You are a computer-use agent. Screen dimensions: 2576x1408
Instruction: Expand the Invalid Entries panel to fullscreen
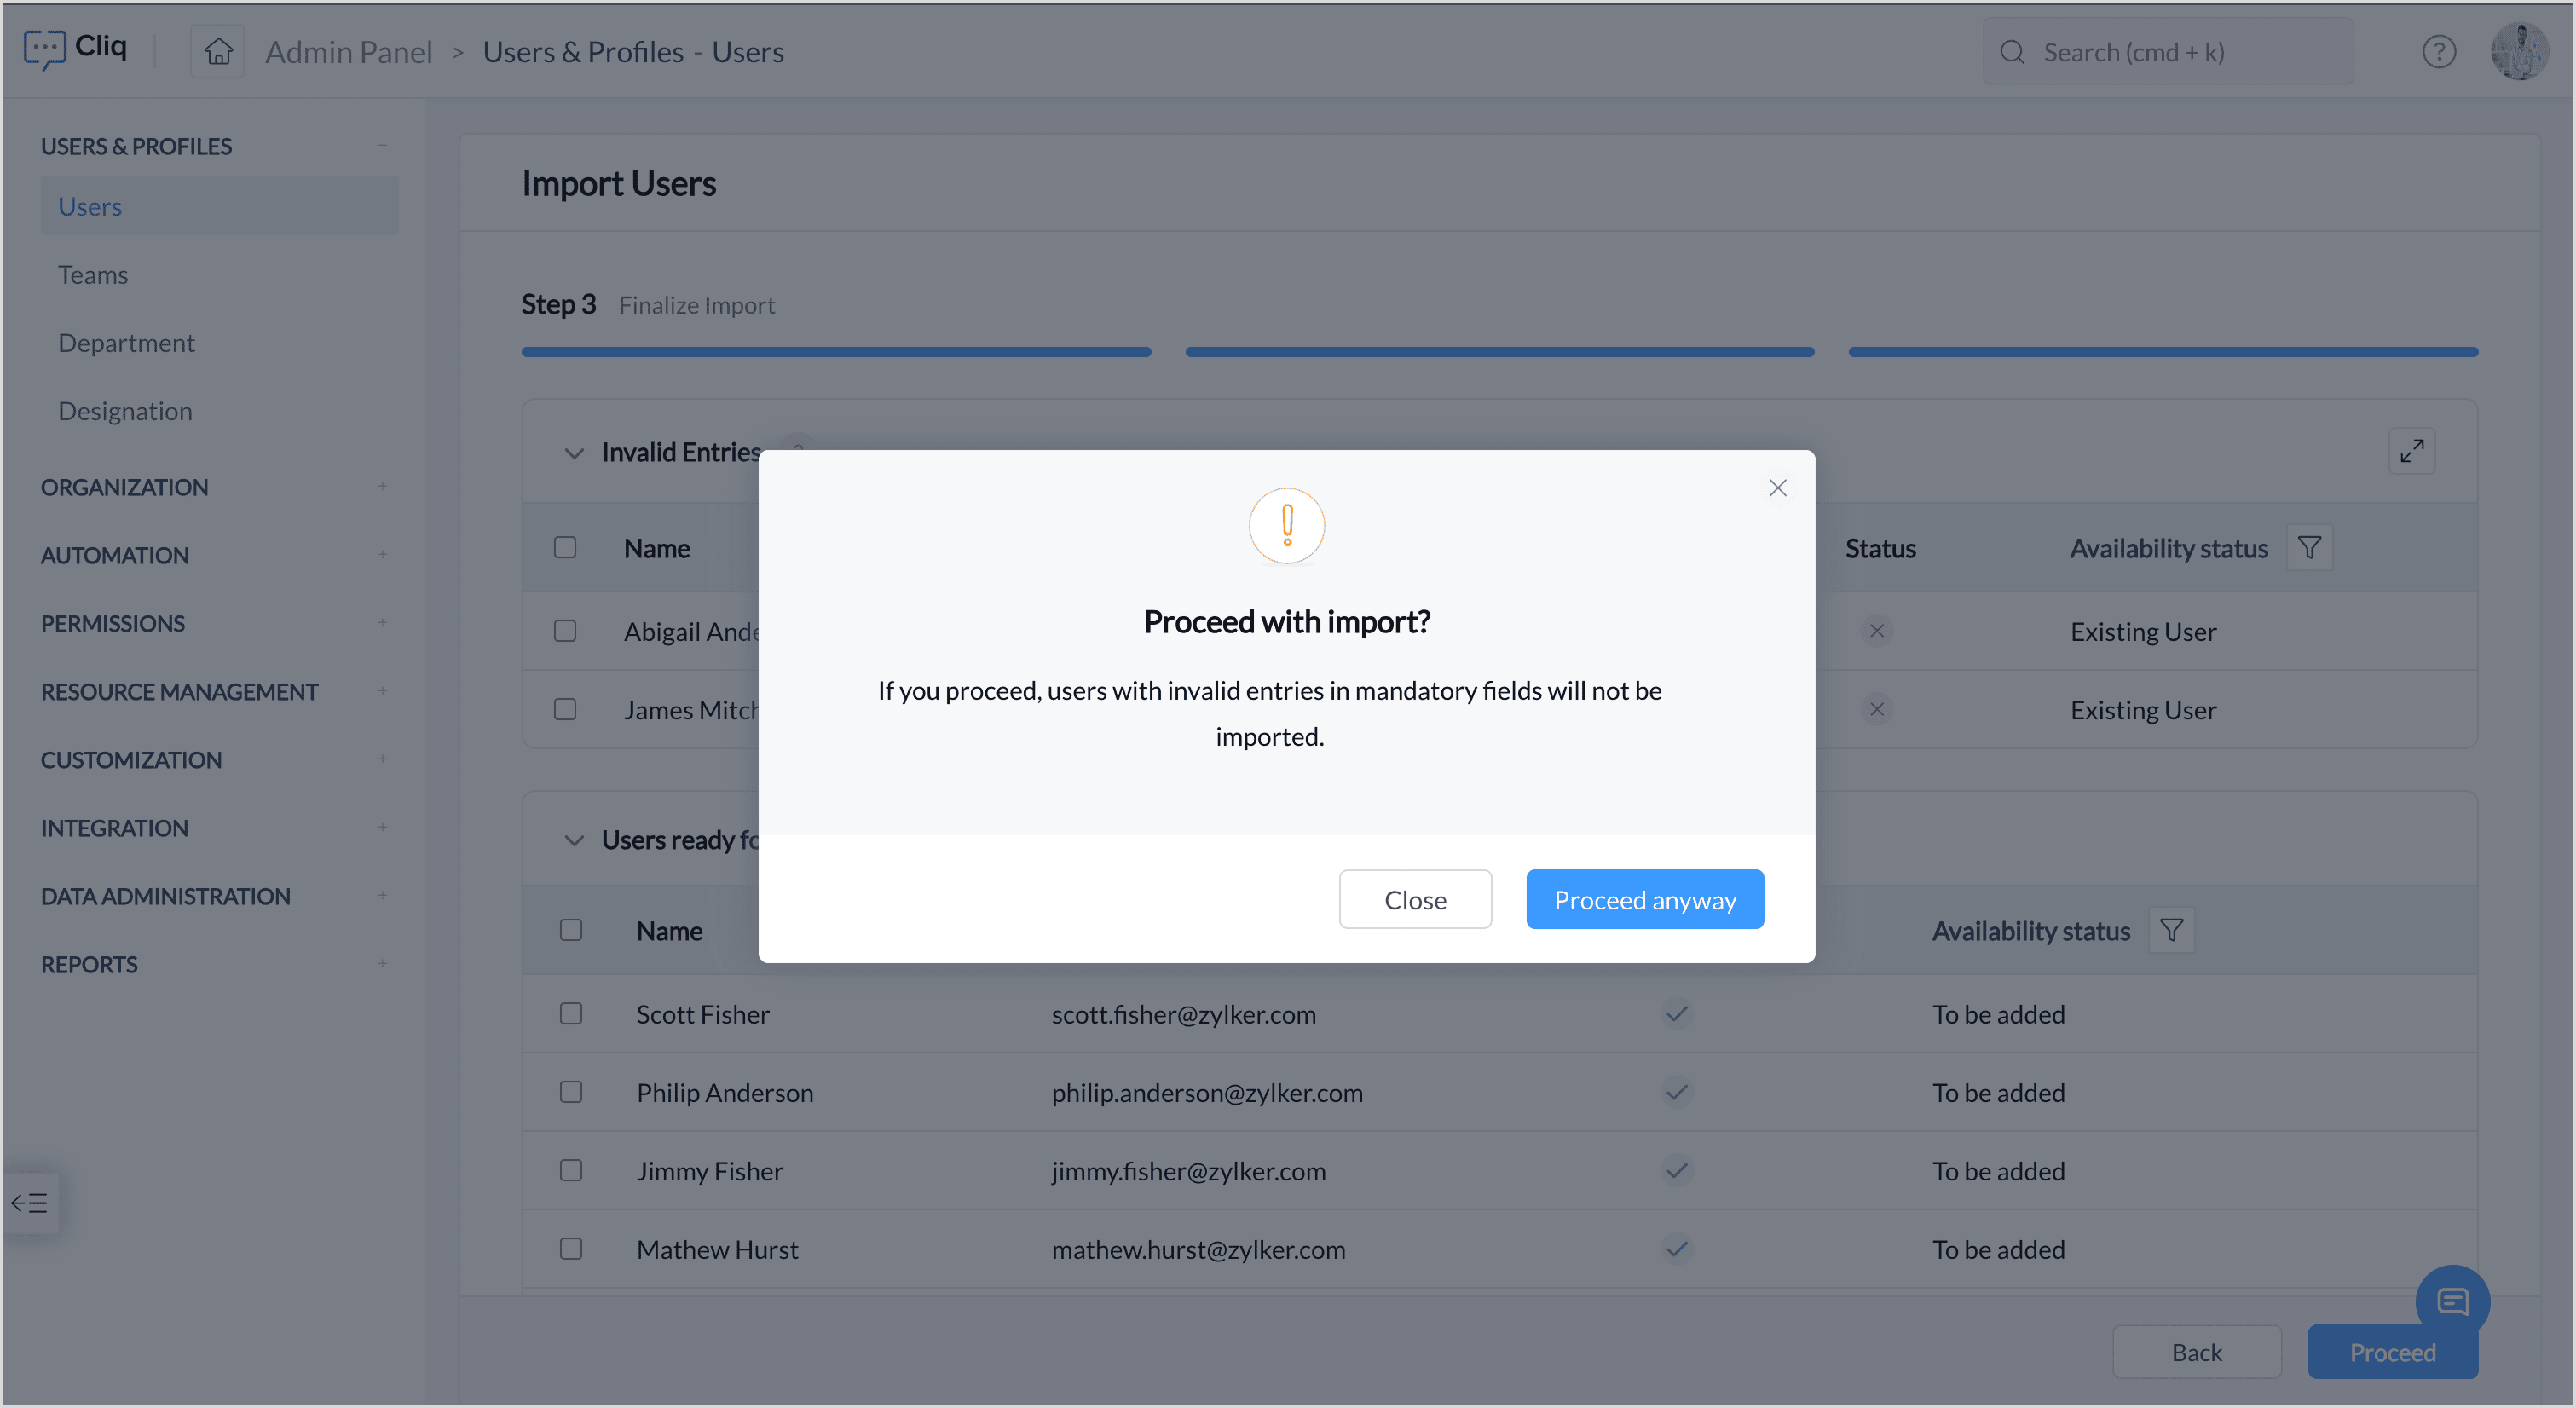tap(2412, 451)
